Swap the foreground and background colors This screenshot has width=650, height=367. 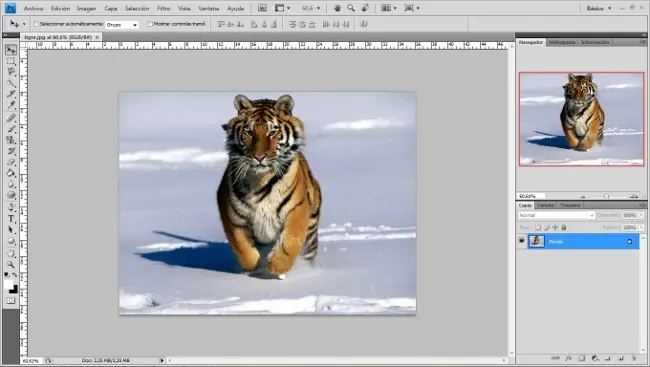coord(15,275)
